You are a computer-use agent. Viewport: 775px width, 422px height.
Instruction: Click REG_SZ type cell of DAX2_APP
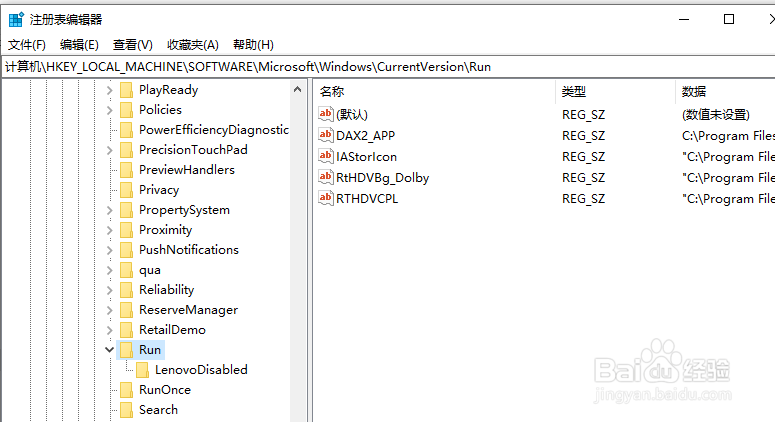[583, 135]
